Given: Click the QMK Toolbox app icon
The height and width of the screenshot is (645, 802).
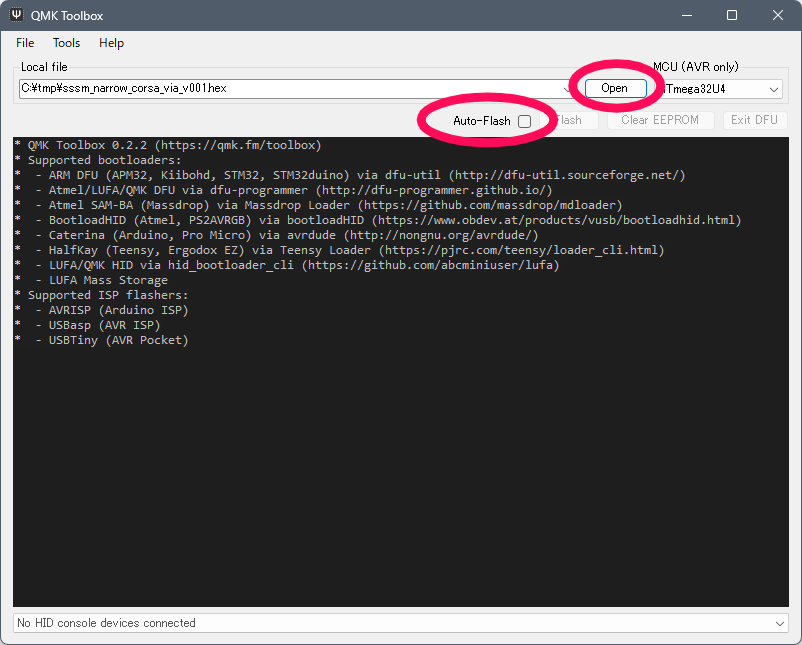Looking at the screenshot, I should coord(16,15).
